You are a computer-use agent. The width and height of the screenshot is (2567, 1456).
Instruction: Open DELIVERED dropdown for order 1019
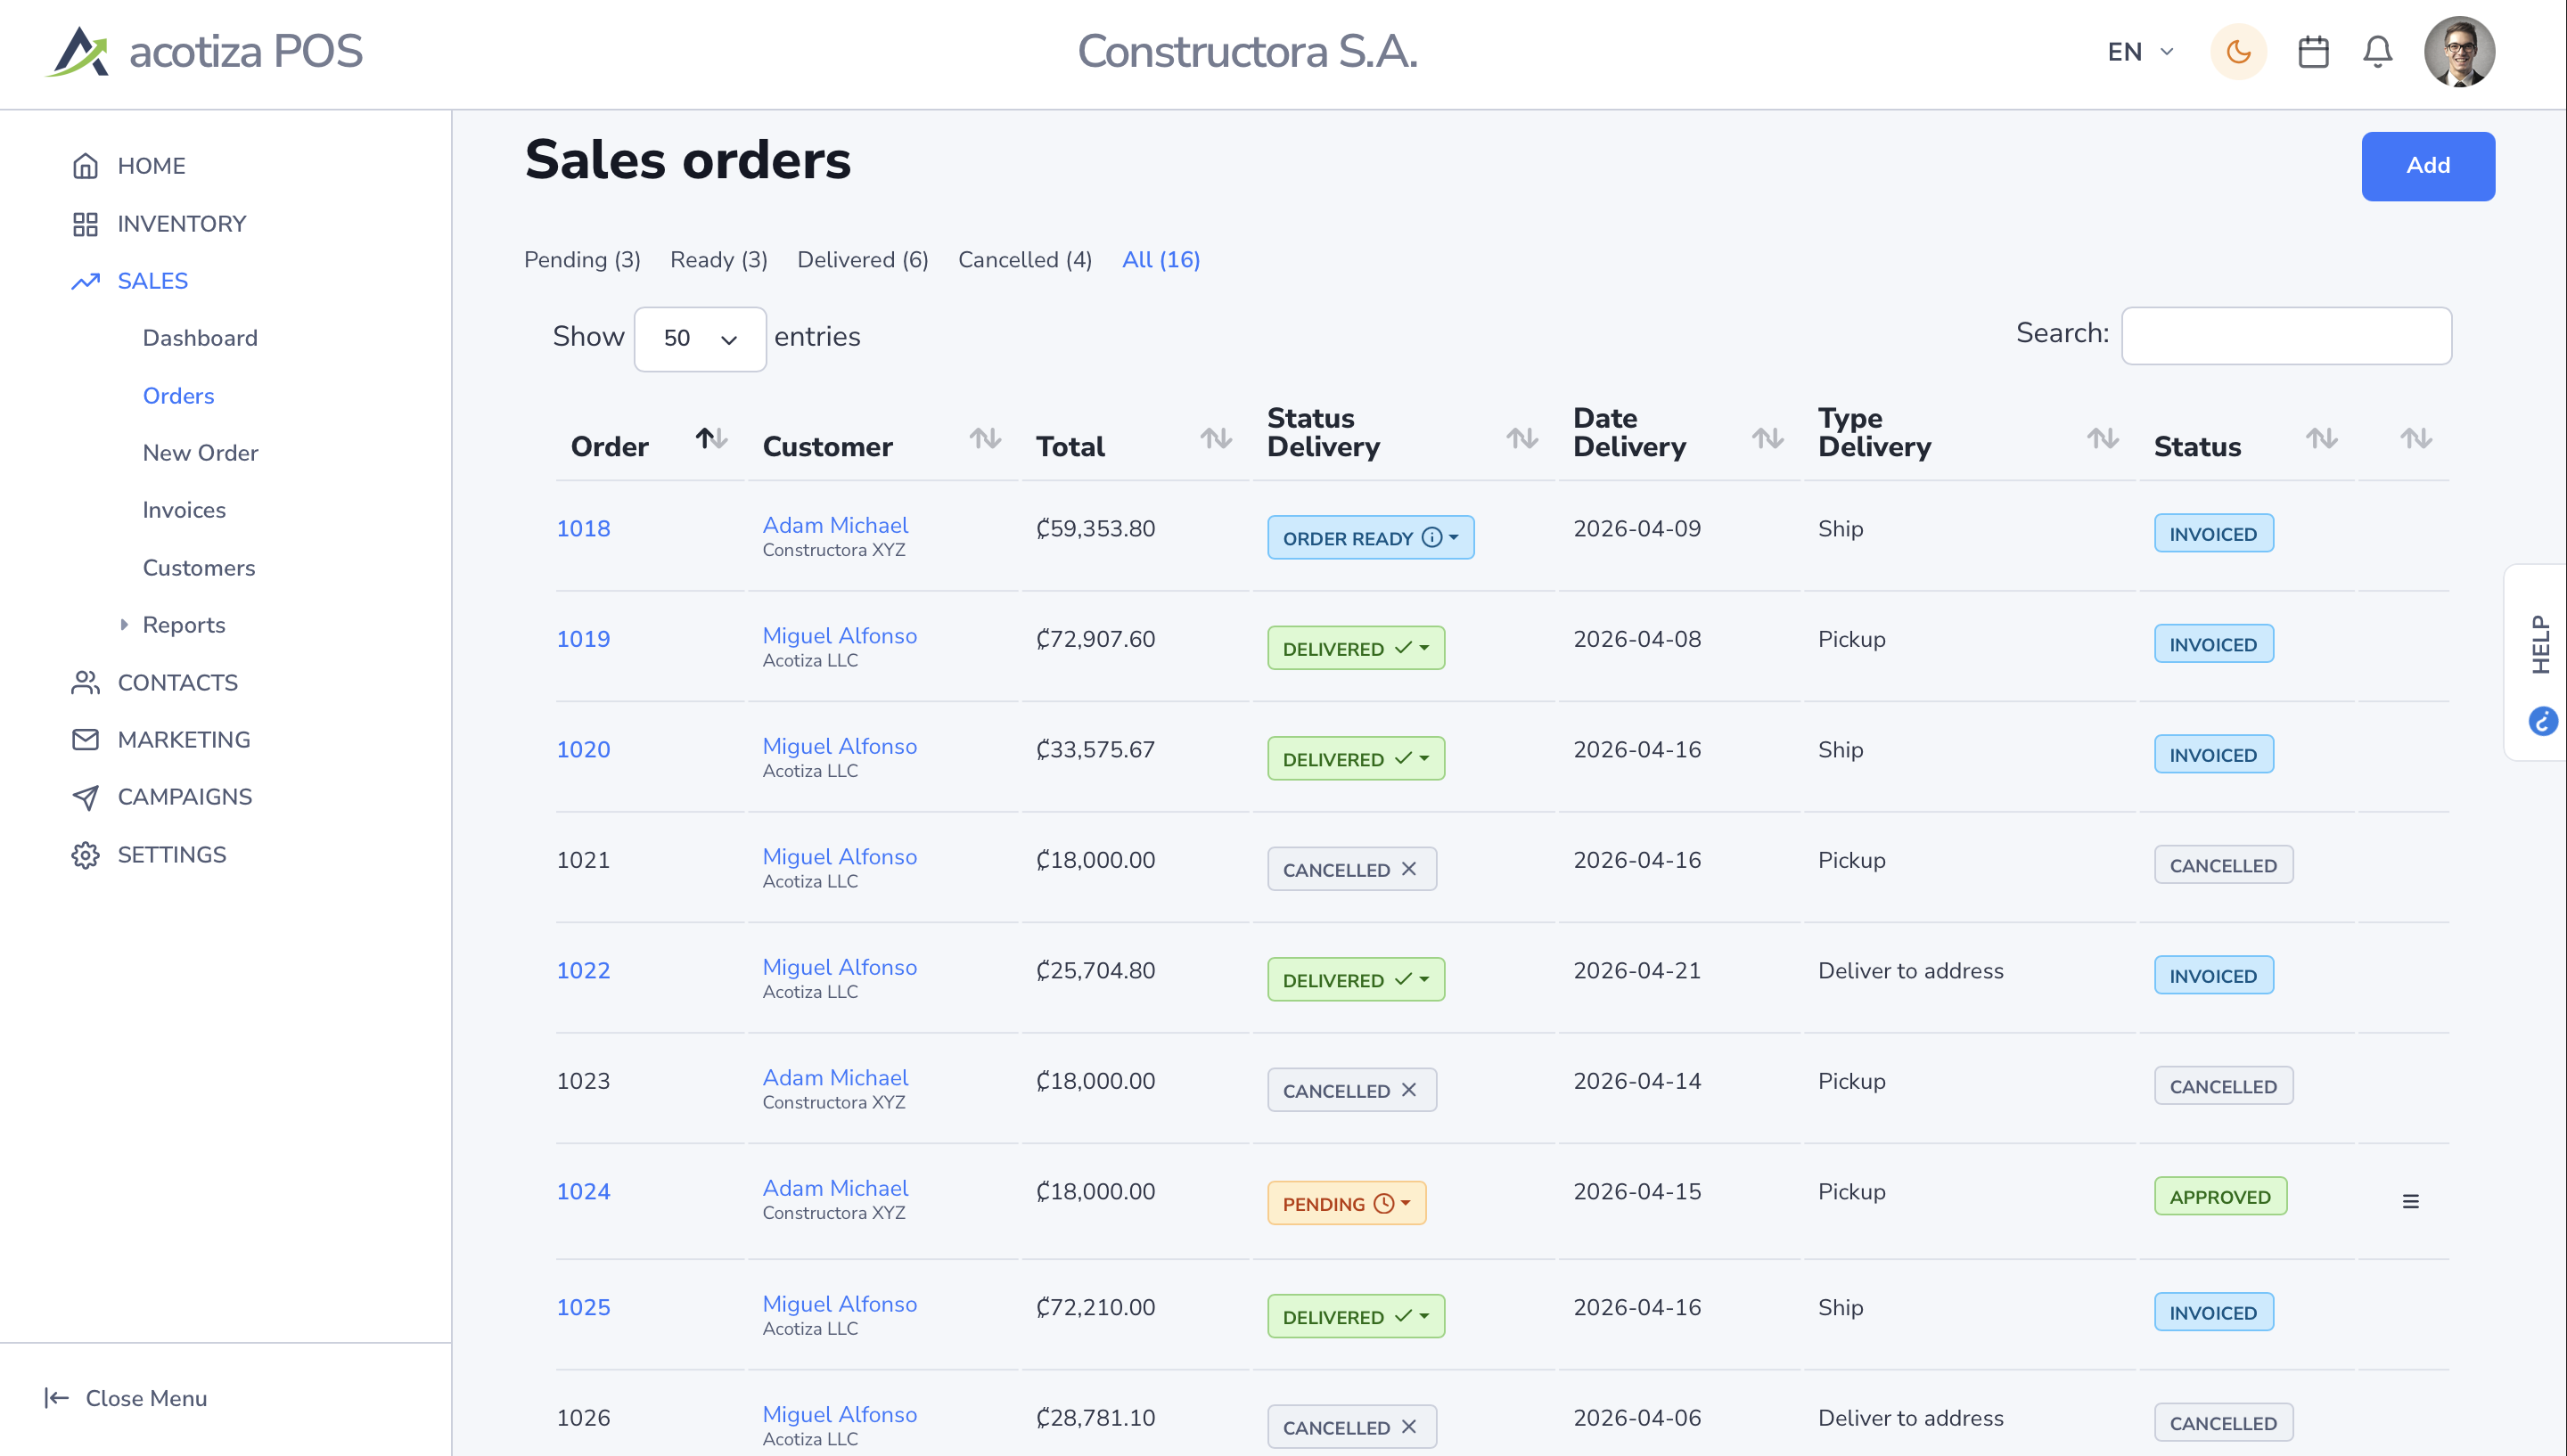(1355, 648)
